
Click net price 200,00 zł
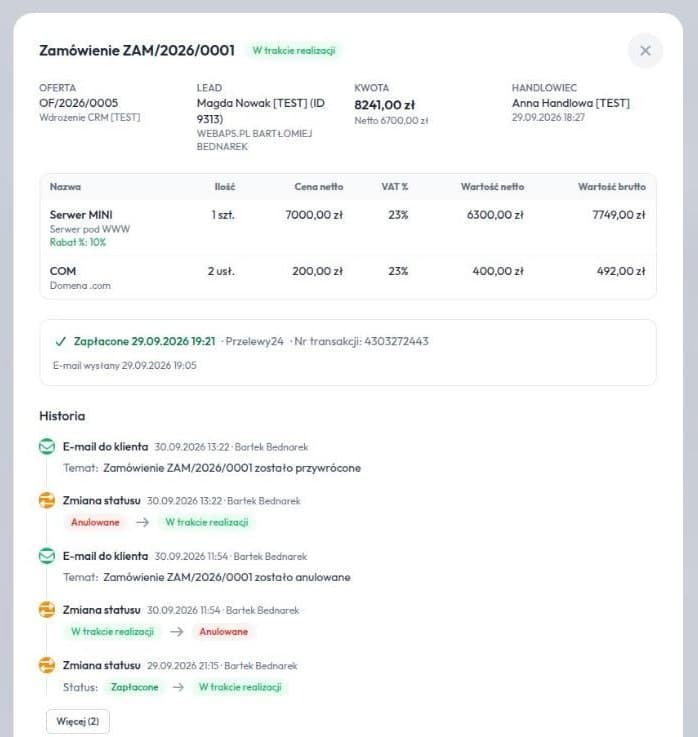317,271
